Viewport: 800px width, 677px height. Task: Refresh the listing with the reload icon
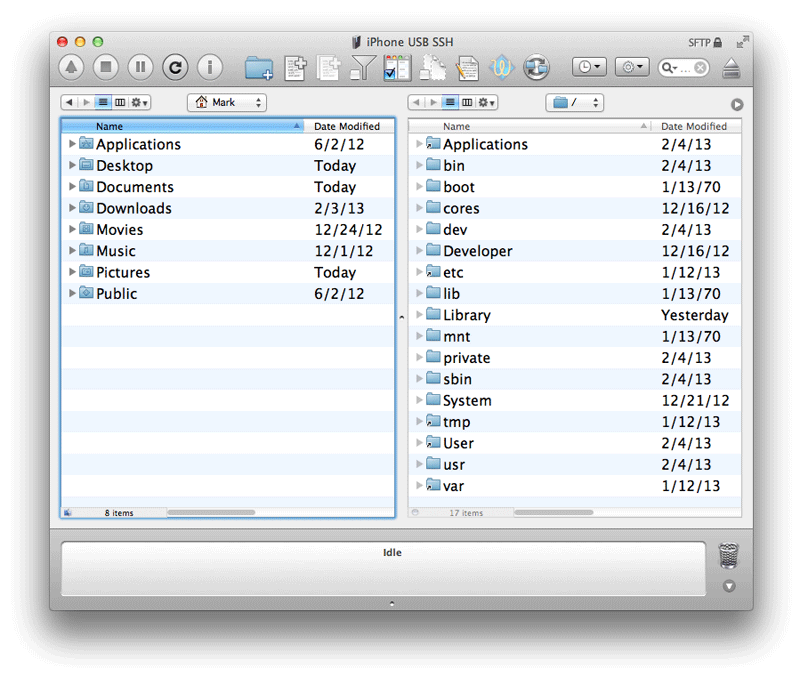click(175, 67)
